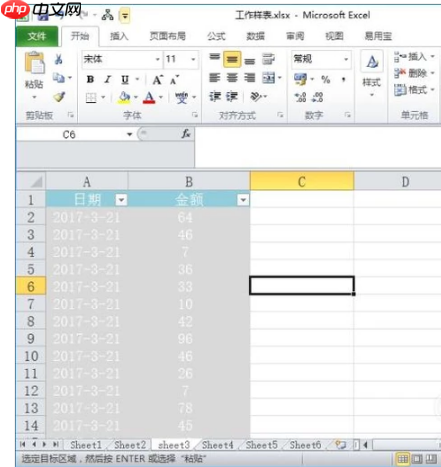Click the Wrap Text icon
Screen dimensions: 441x467
pos(268,59)
